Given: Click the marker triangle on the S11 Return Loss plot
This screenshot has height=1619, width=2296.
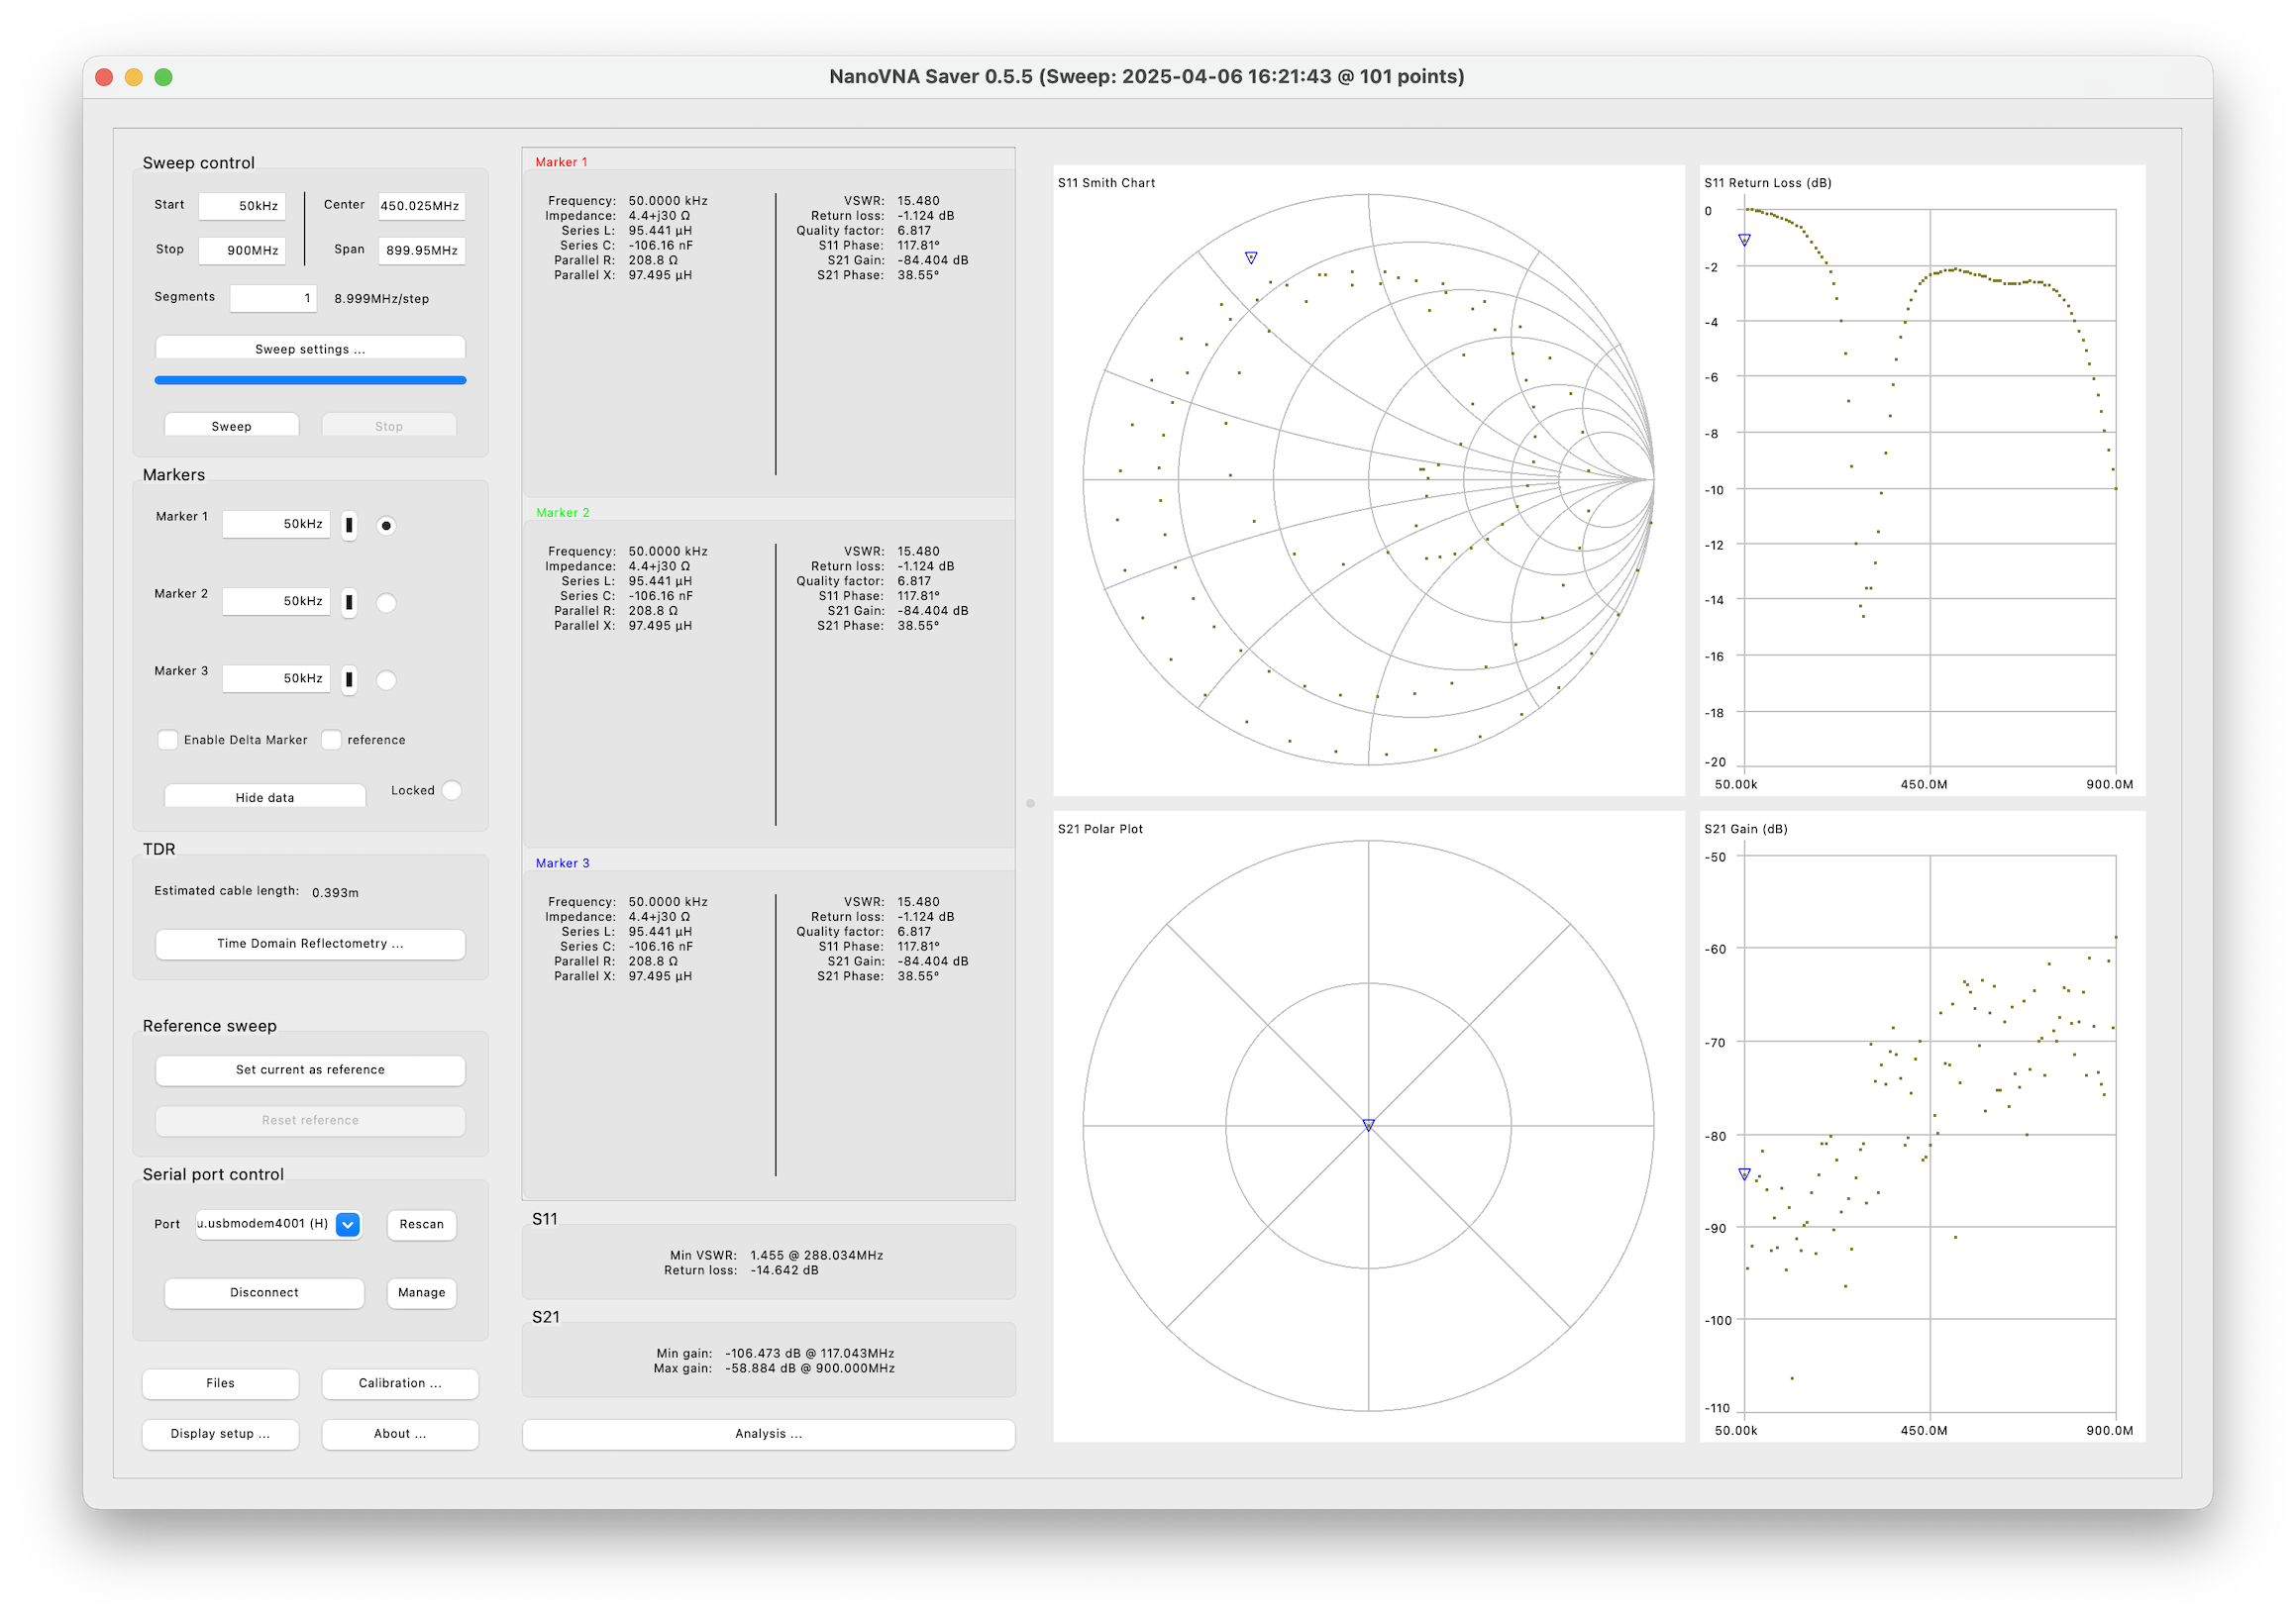Looking at the screenshot, I should click(x=1744, y=240).
